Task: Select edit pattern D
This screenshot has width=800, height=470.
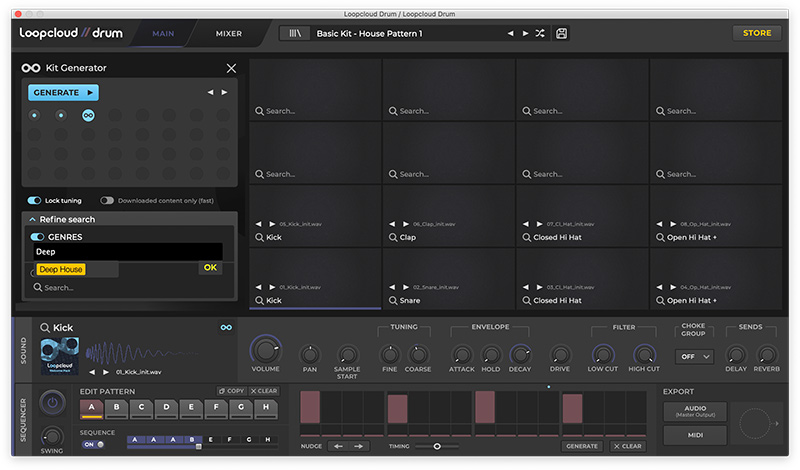Action: click(x=166, y=408)
